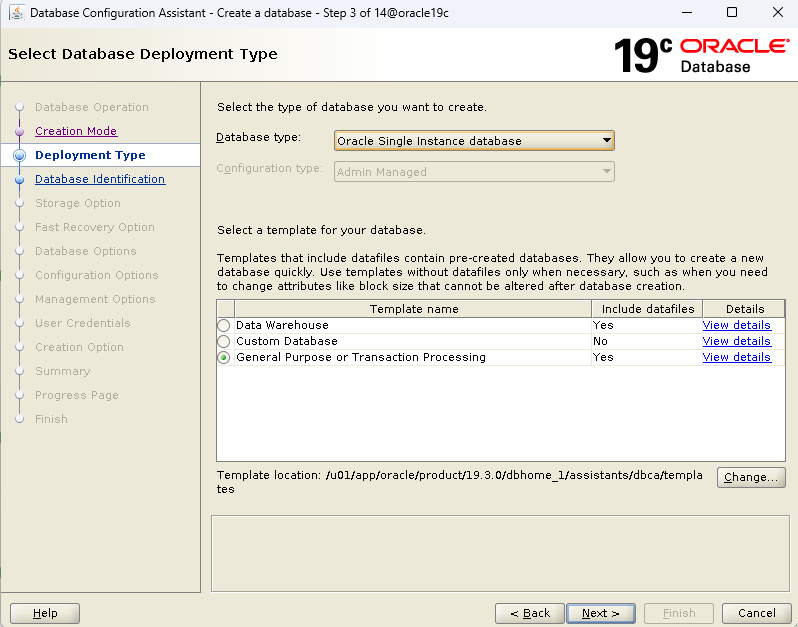Click the Database Identification step bullet icon
The width and height of the screenshot is (798, 627).
pos(19,180)
